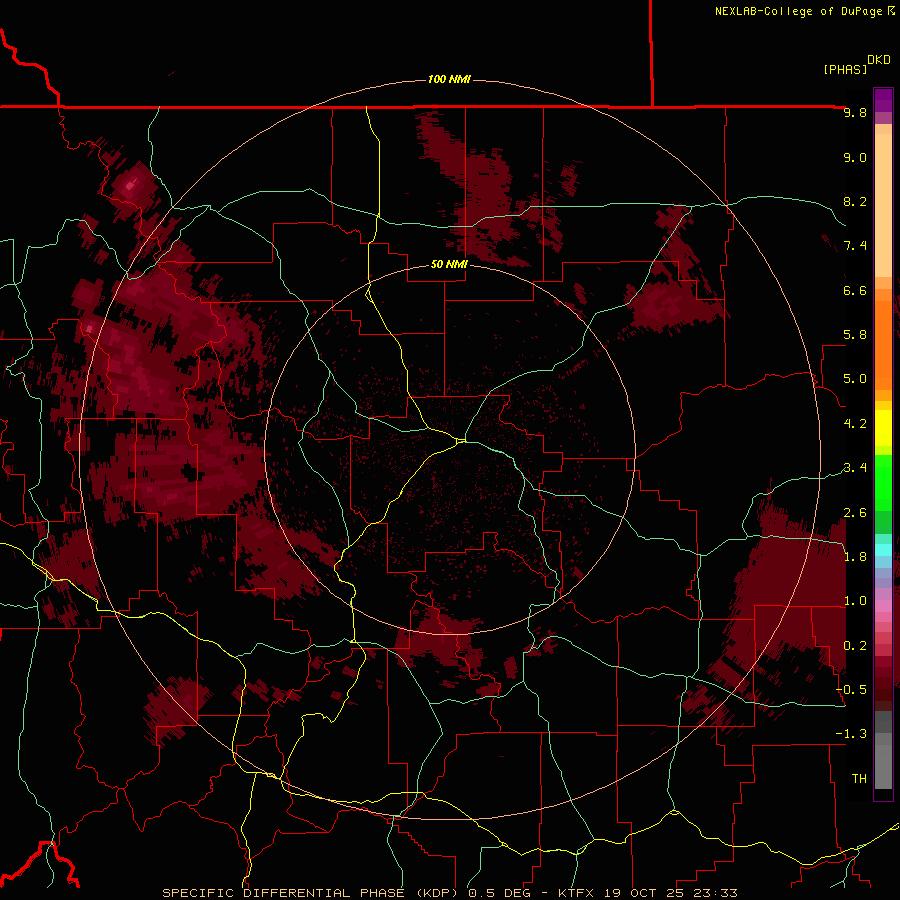Image resolution: width=900 pixels, height=900 pixels.
Task: Click the 5.0 legend value
Action: click(855, 379)
